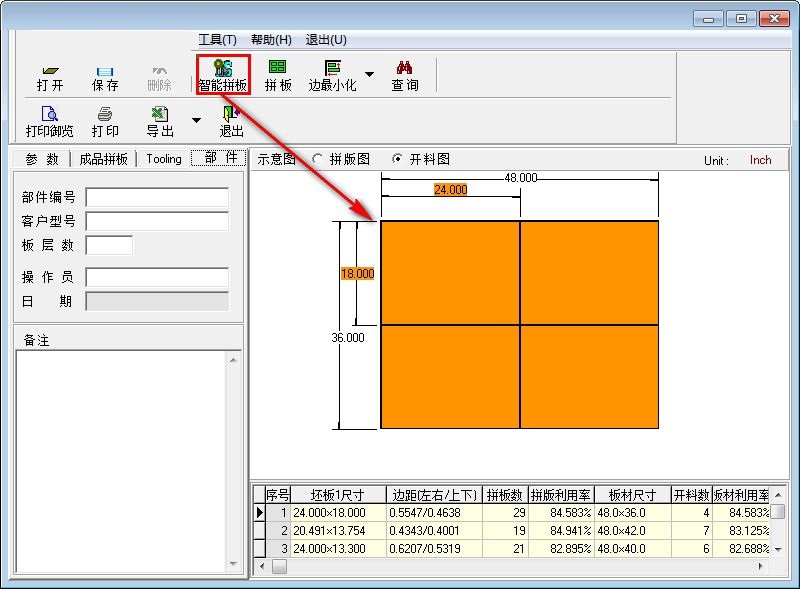Select the 边最小化 edge minimize tool
Image resolution: width=800 pixels, height=589 pixels.
click(x=333, y=76)
